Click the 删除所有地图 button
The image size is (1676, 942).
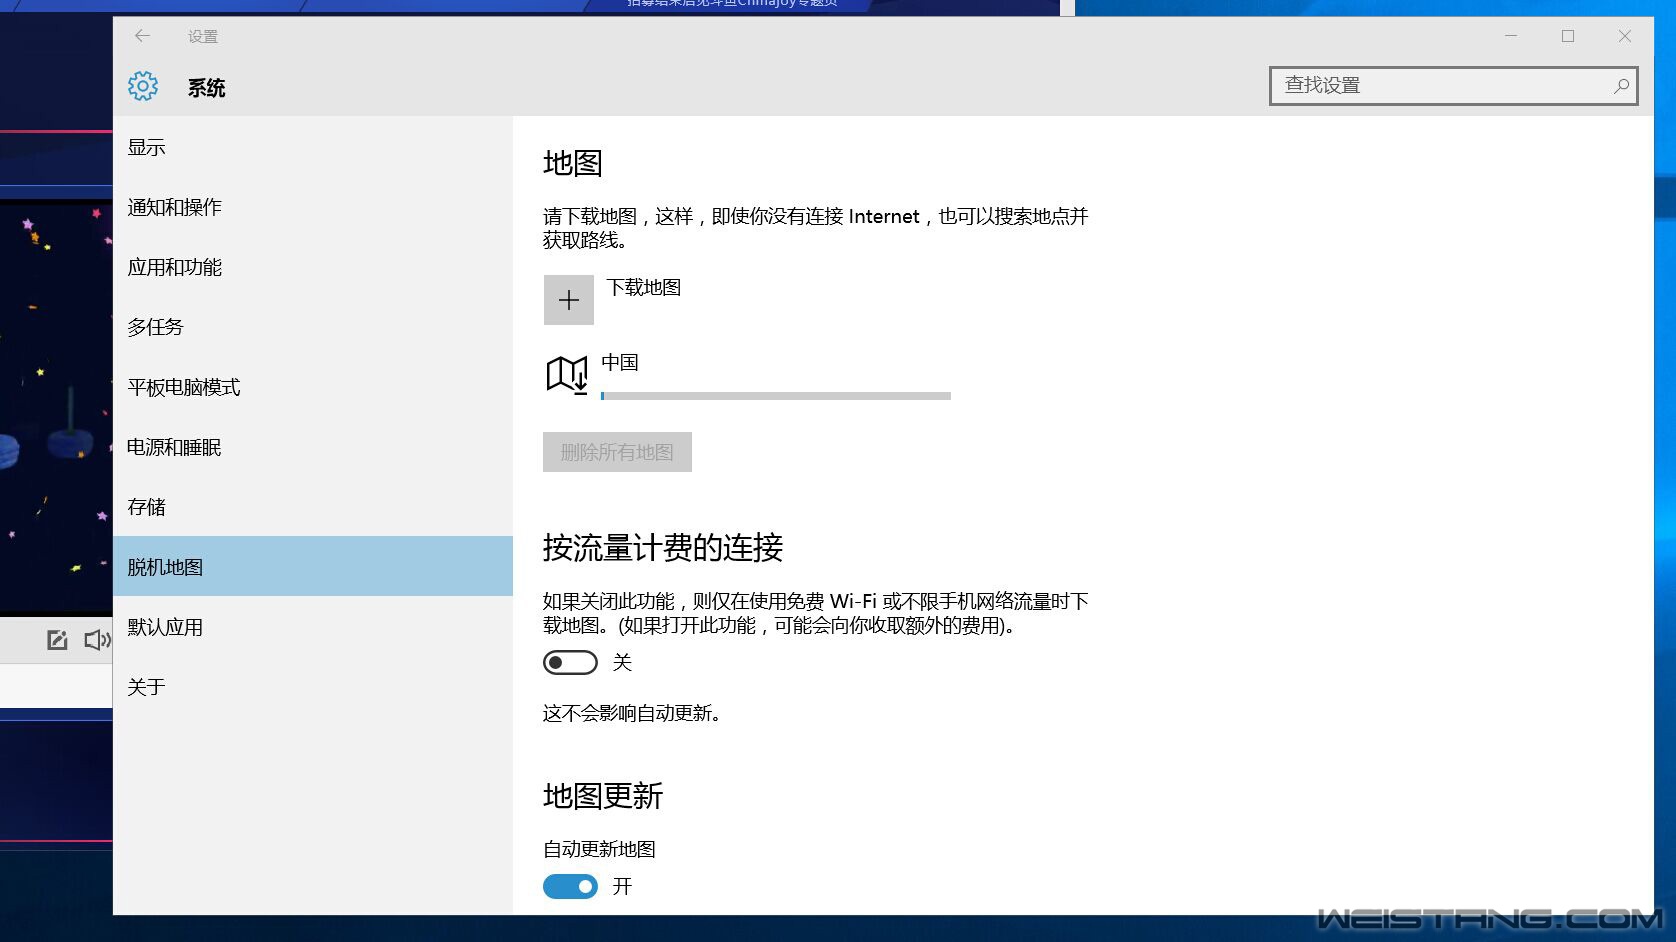617,452
